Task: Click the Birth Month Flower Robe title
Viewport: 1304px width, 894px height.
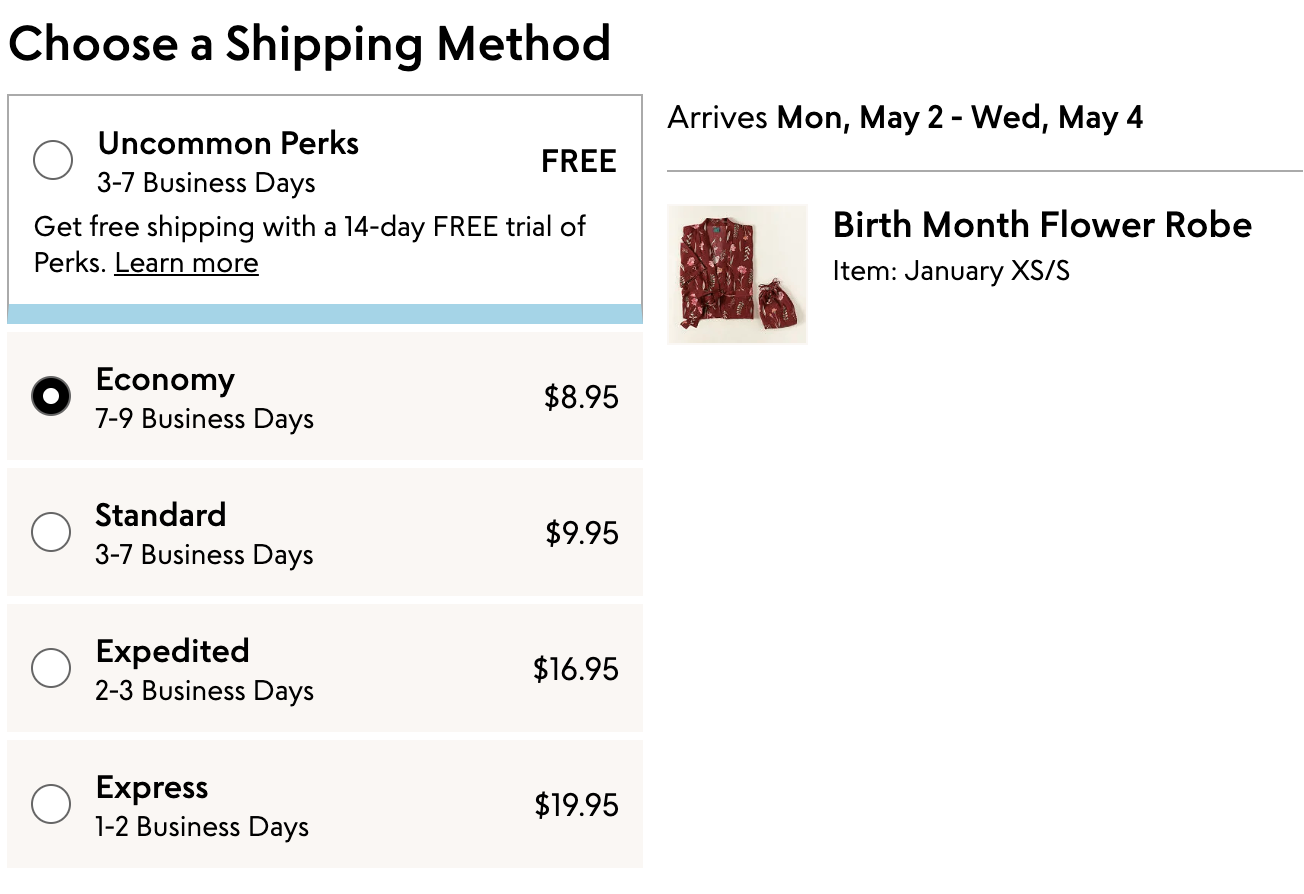Action: 1042,225
